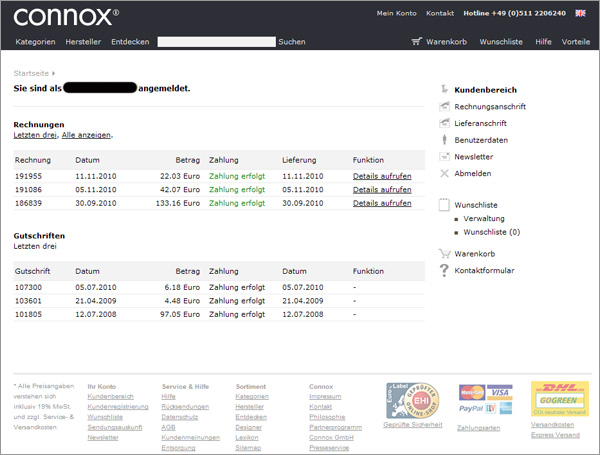Open the Lieferanschrift sidebar link
600x455 pixels.
(x=480, y=123)
